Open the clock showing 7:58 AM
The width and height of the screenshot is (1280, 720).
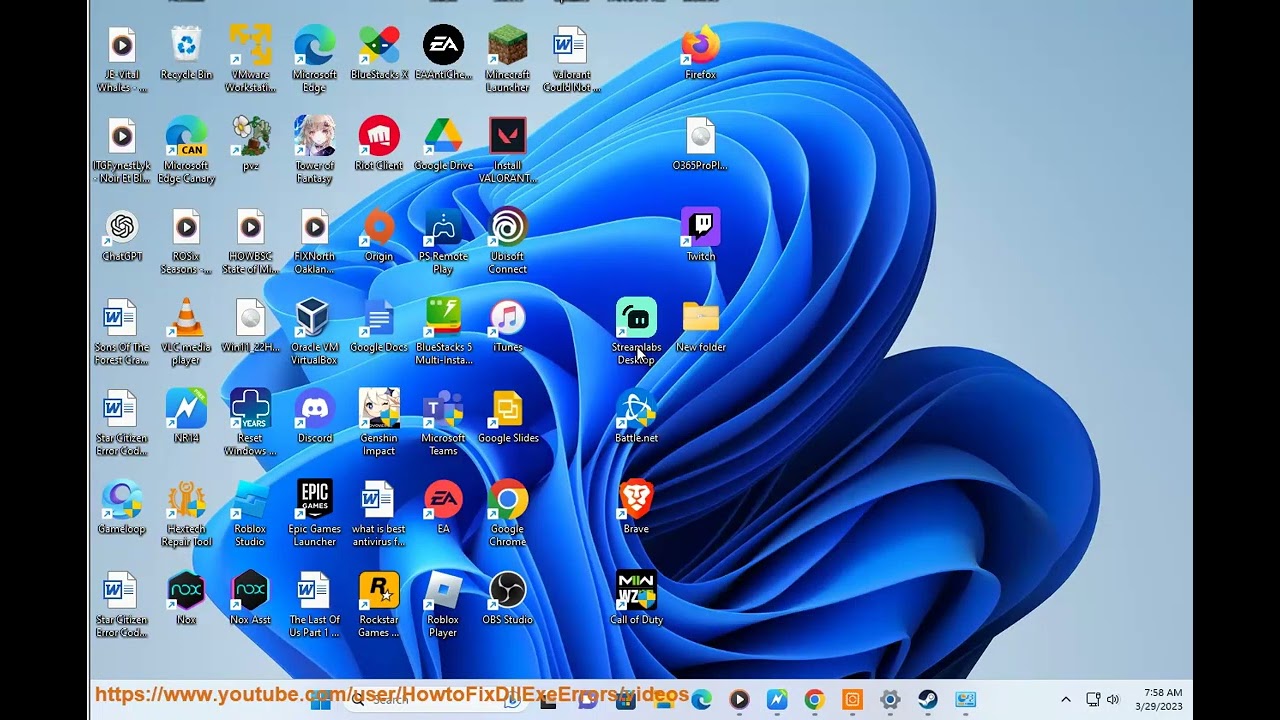point(1159,699)
